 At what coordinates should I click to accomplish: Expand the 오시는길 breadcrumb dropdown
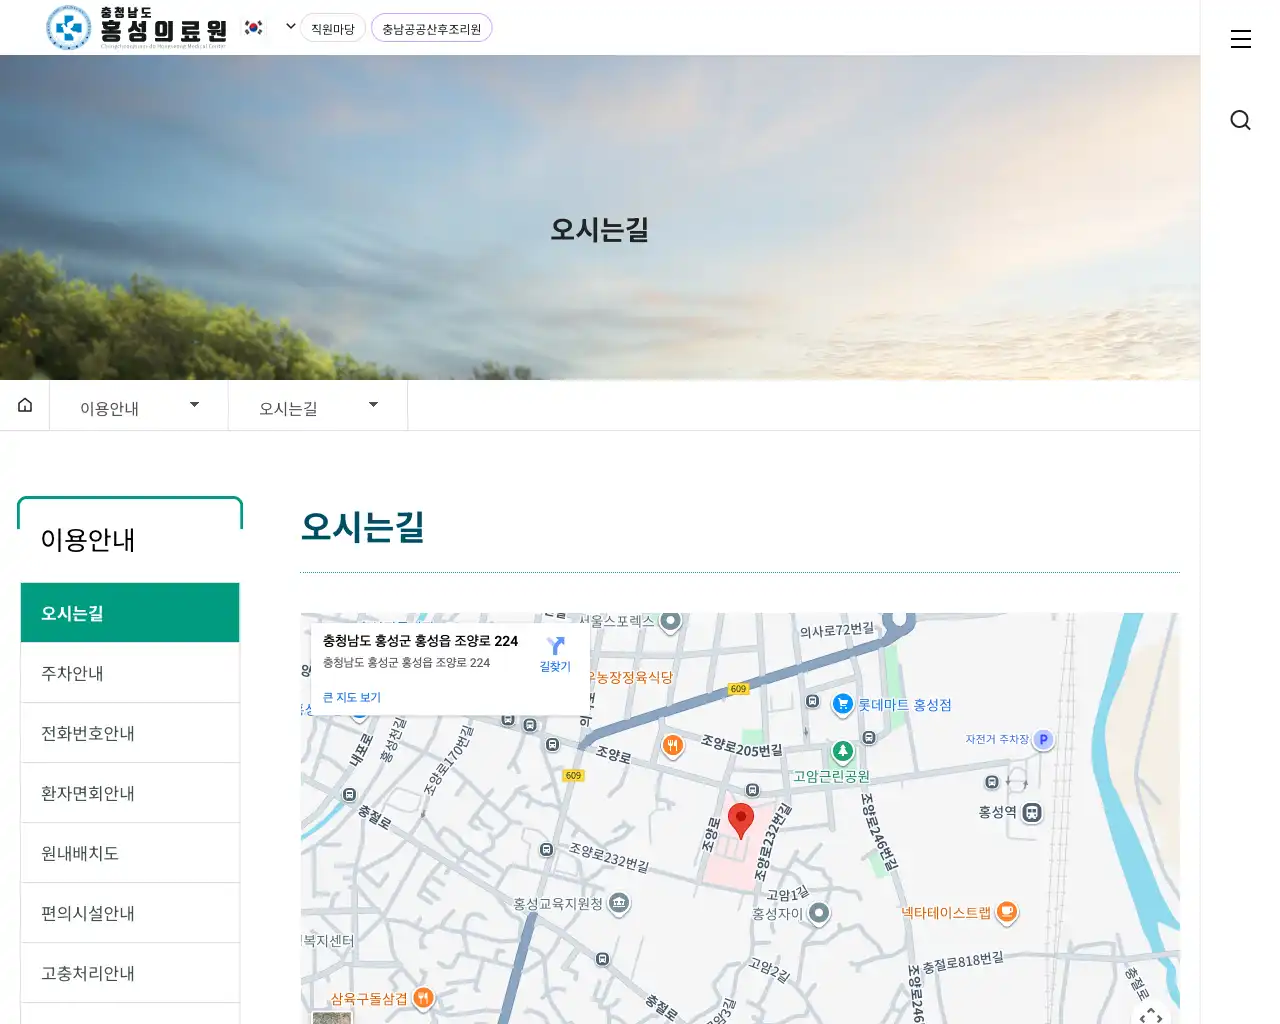[x=373, y=405]
